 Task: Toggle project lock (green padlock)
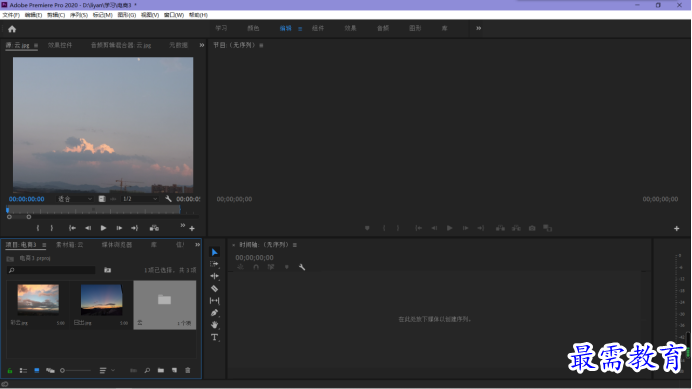tap(10, 370)
